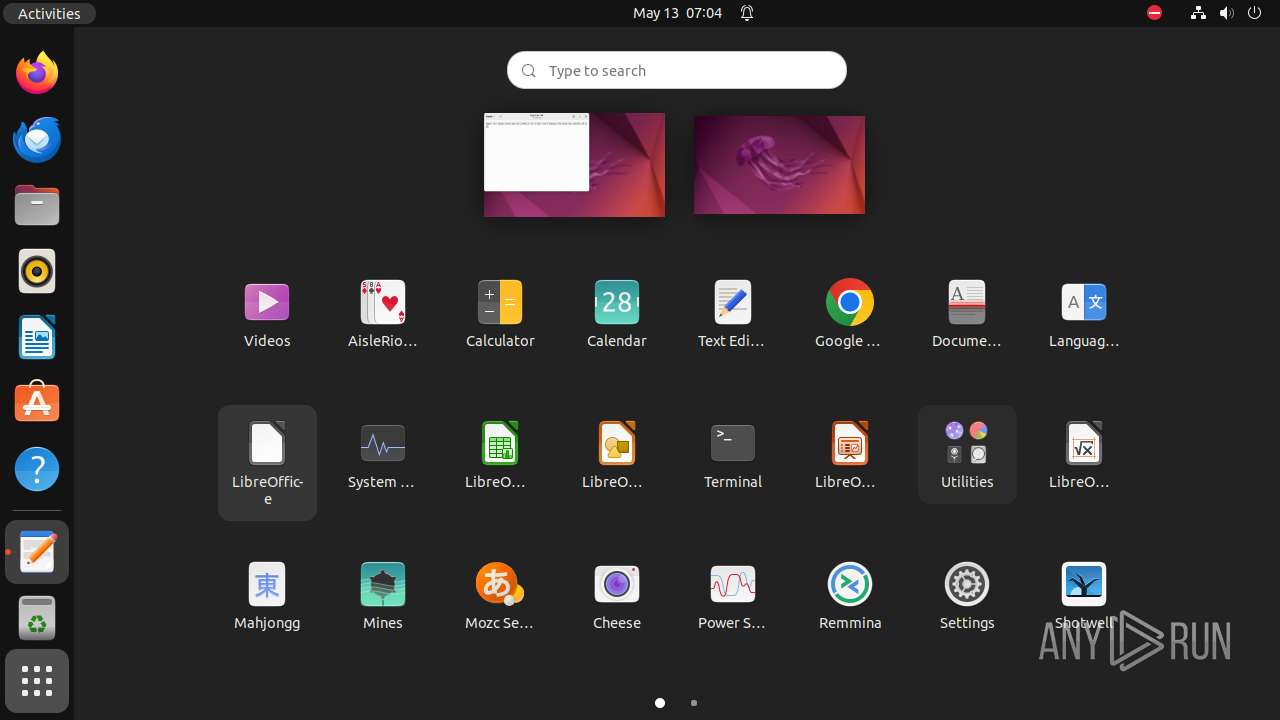Open the Utilities app folder
The height and width of the screenshot is (720, 1280).
(967, 454)
